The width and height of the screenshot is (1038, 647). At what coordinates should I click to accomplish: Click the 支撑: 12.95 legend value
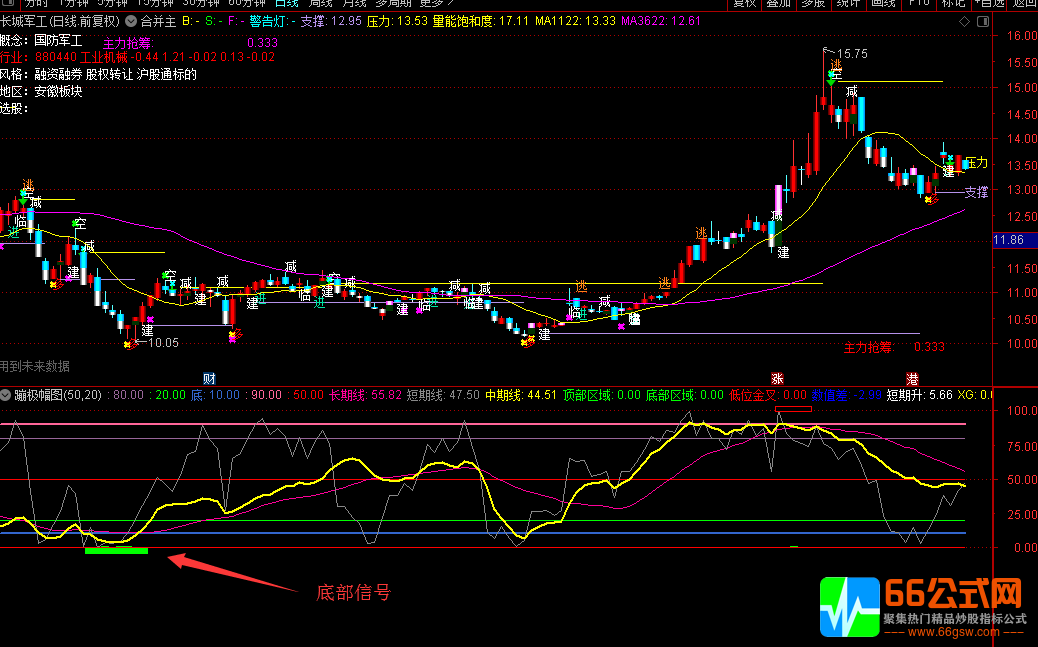[x=331, y=21]
